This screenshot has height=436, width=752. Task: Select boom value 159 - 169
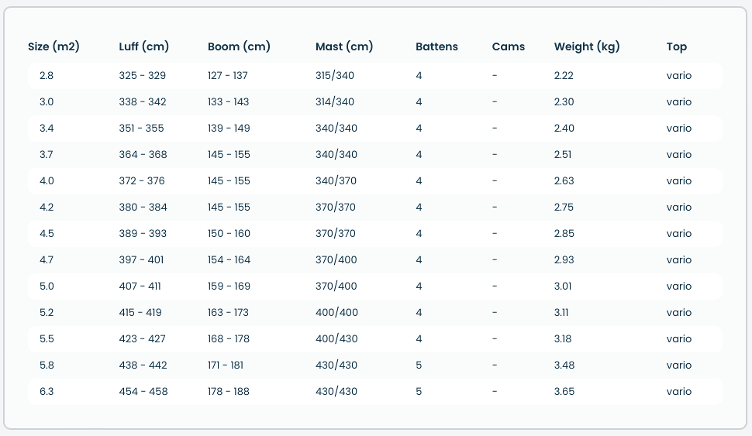pyautogui.click(x=229, y=286)
